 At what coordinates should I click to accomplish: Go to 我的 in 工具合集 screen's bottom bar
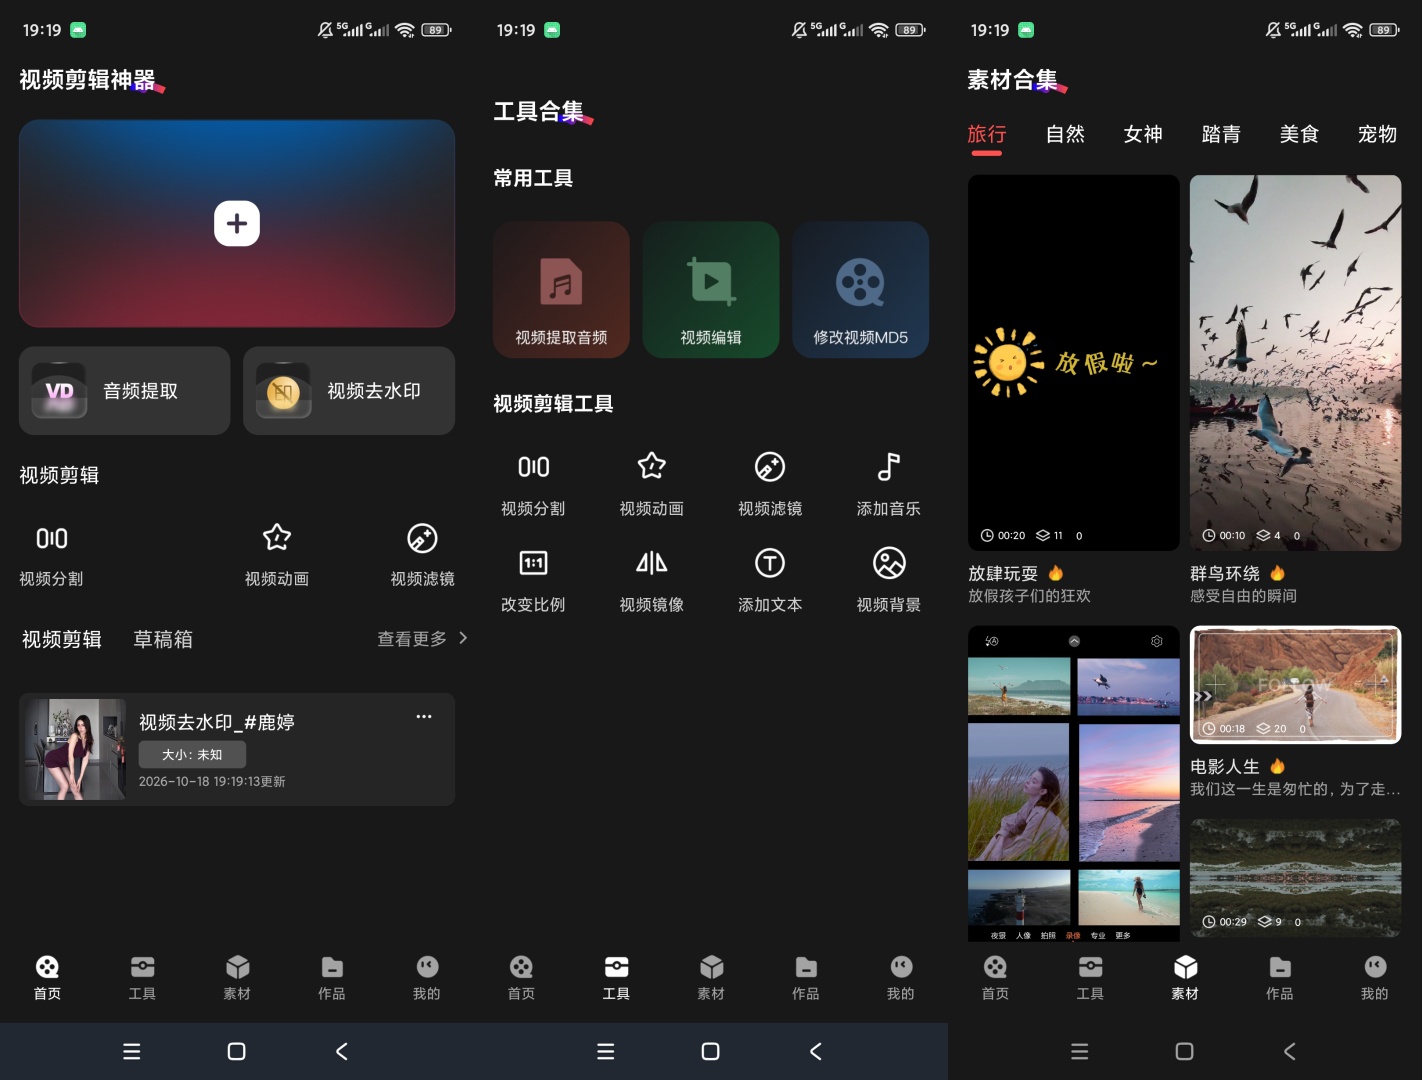coord(901,978)
